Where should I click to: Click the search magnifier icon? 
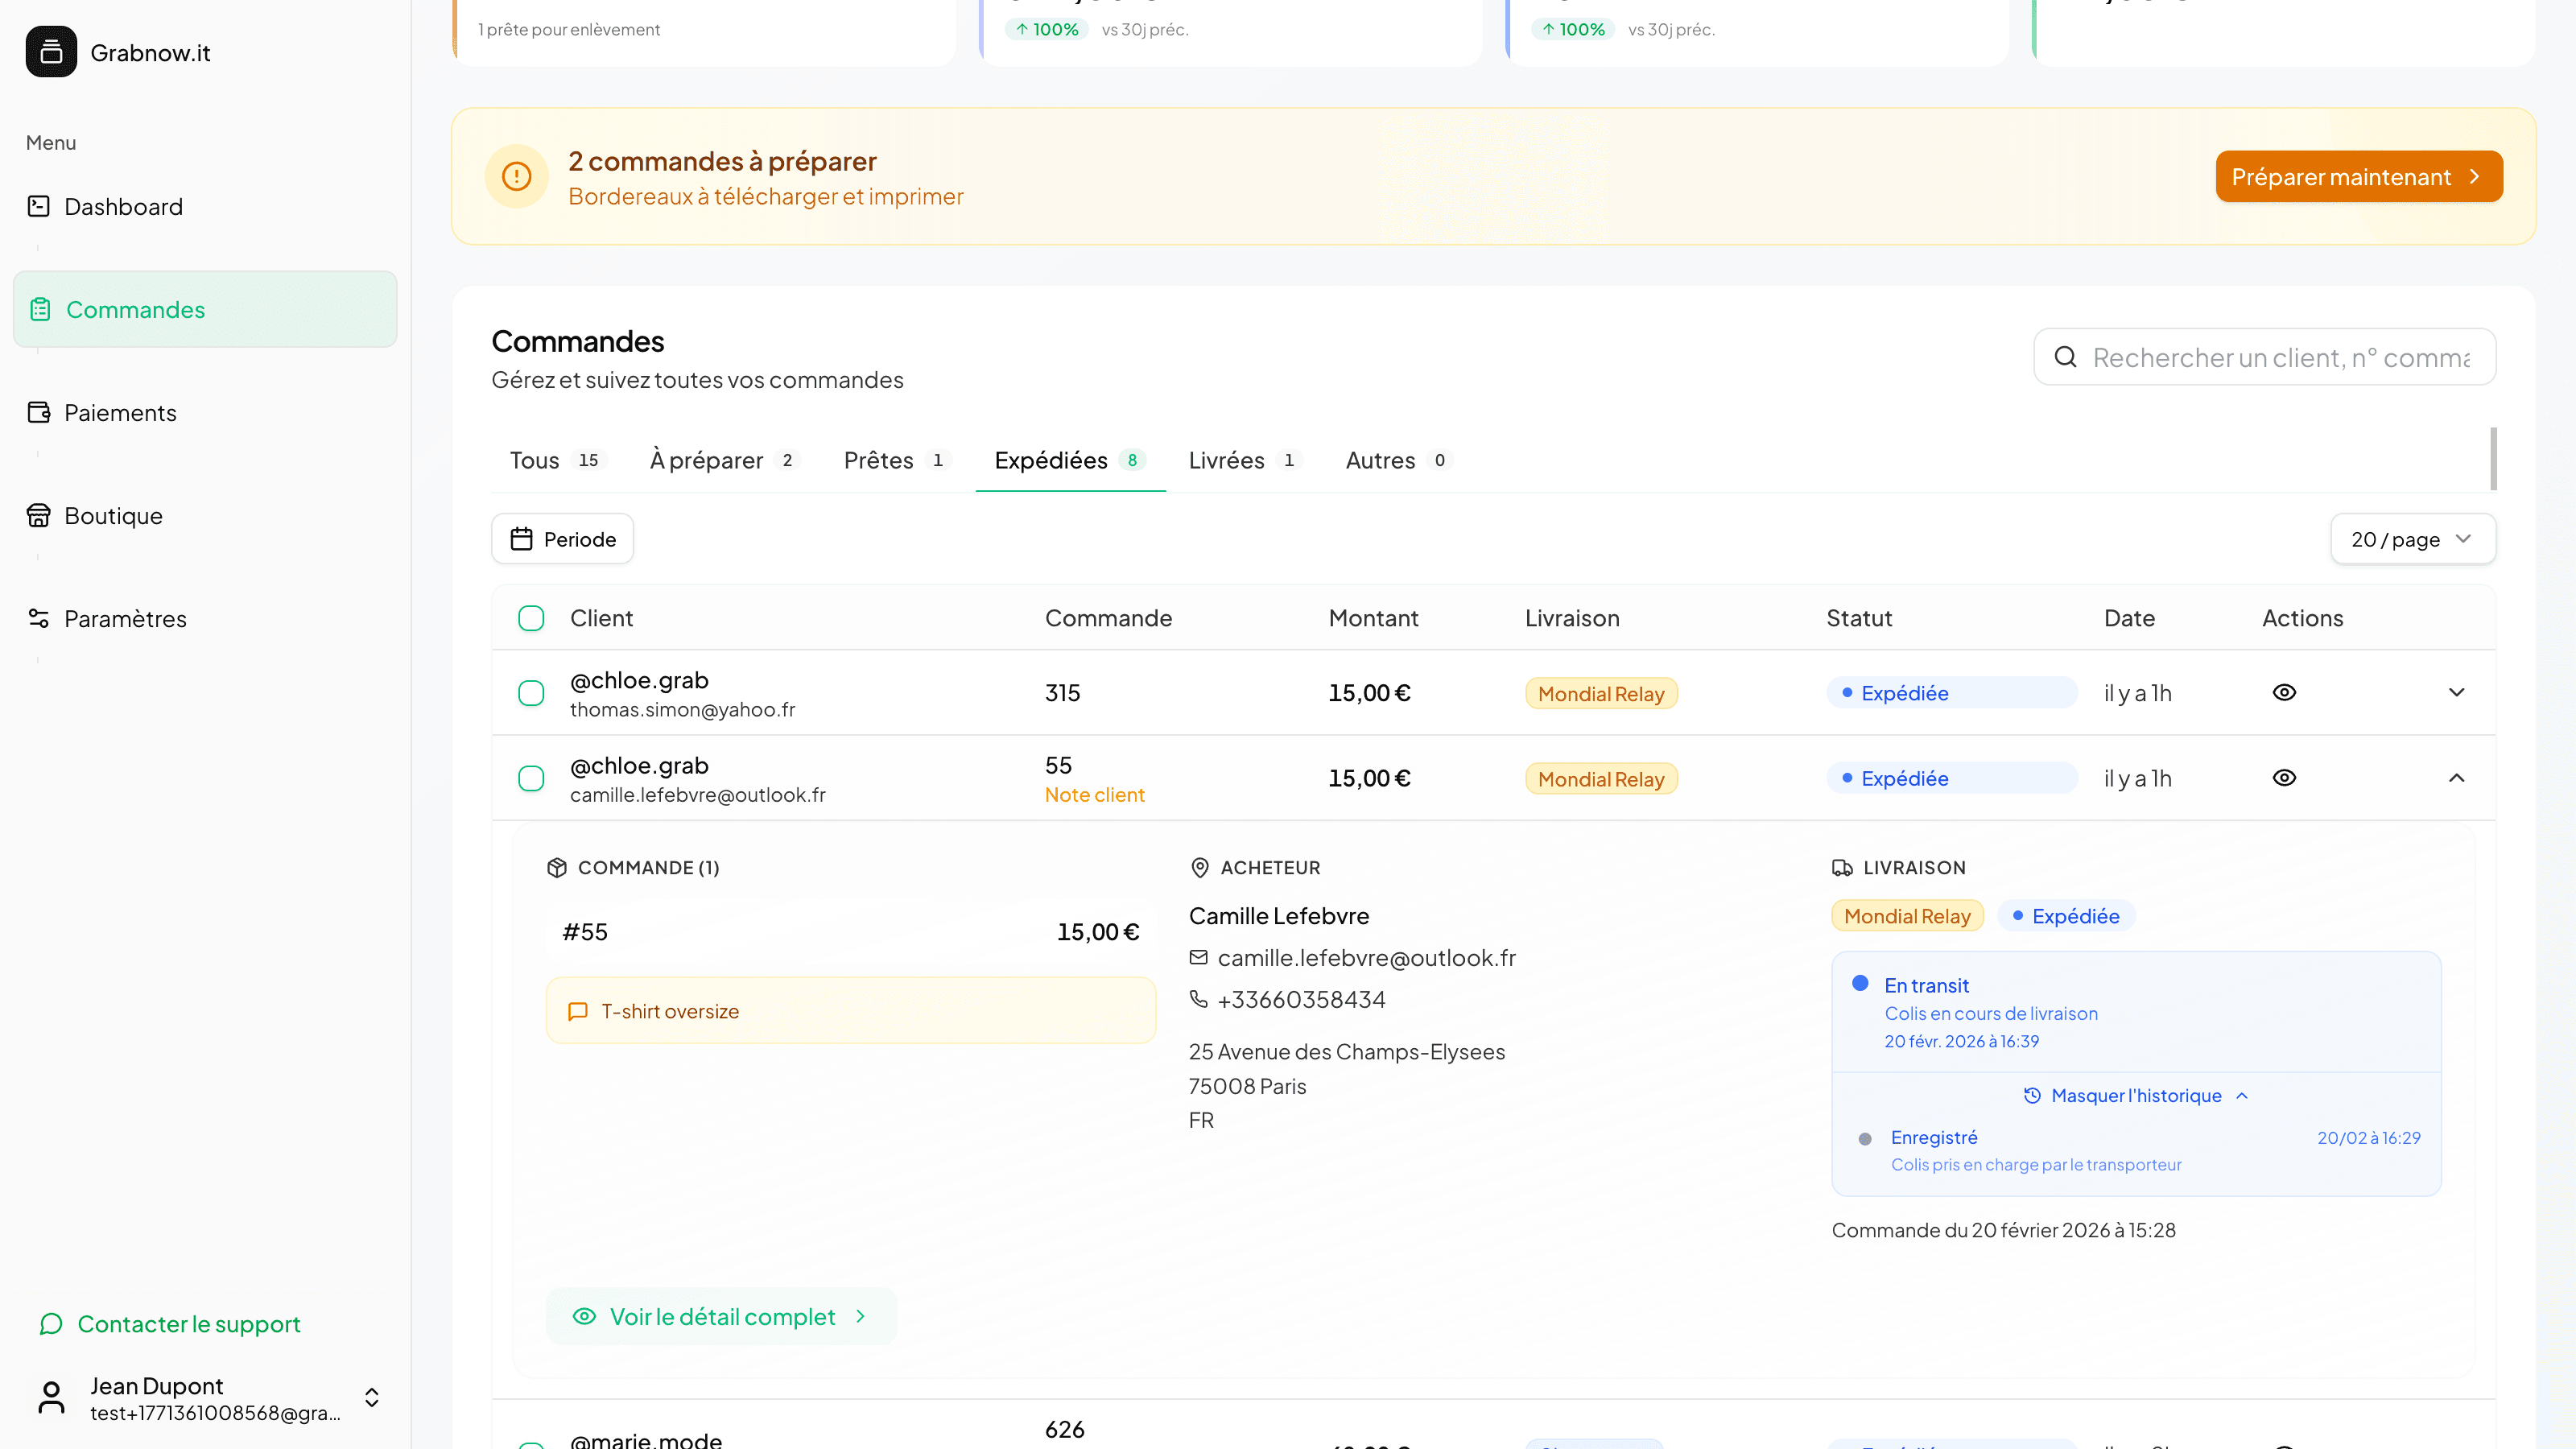pyautogui.click(x=2066, y=357)
